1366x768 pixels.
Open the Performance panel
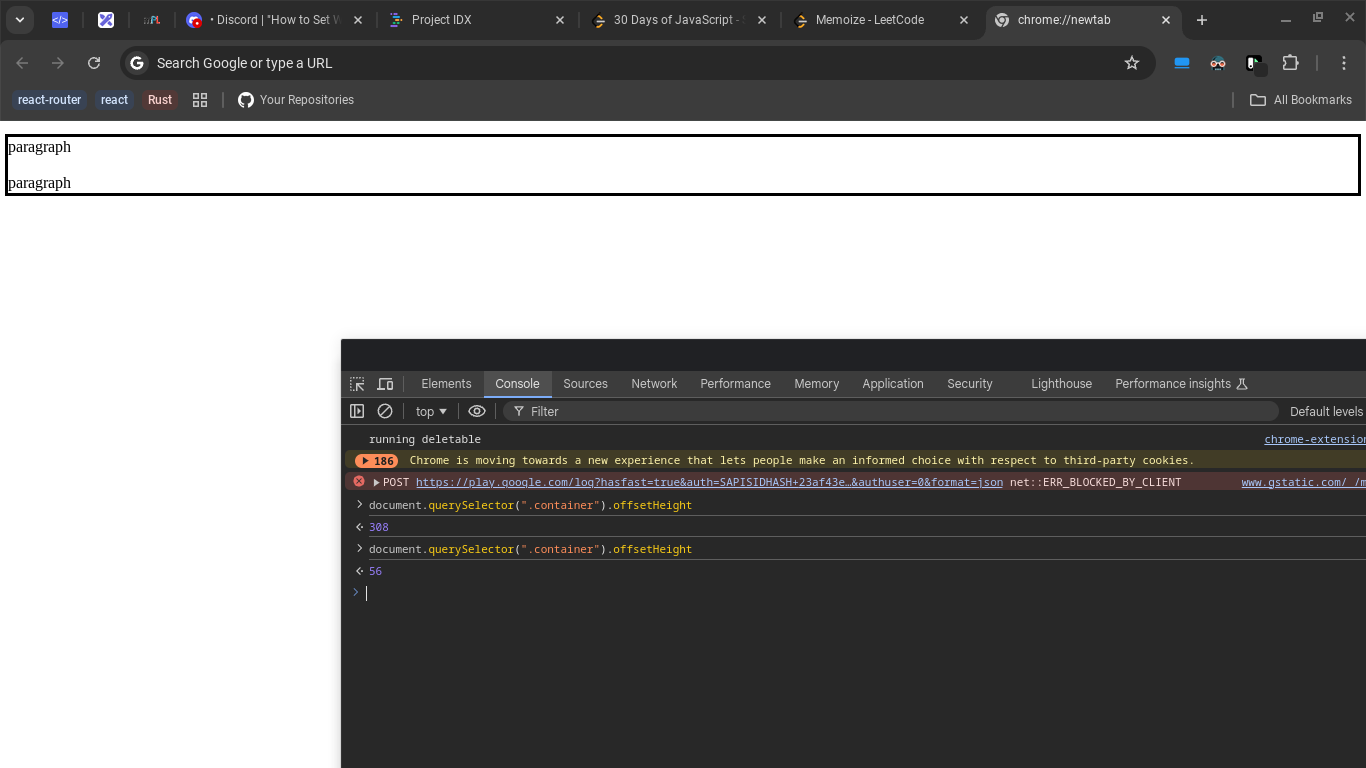(x=735, y=384)
